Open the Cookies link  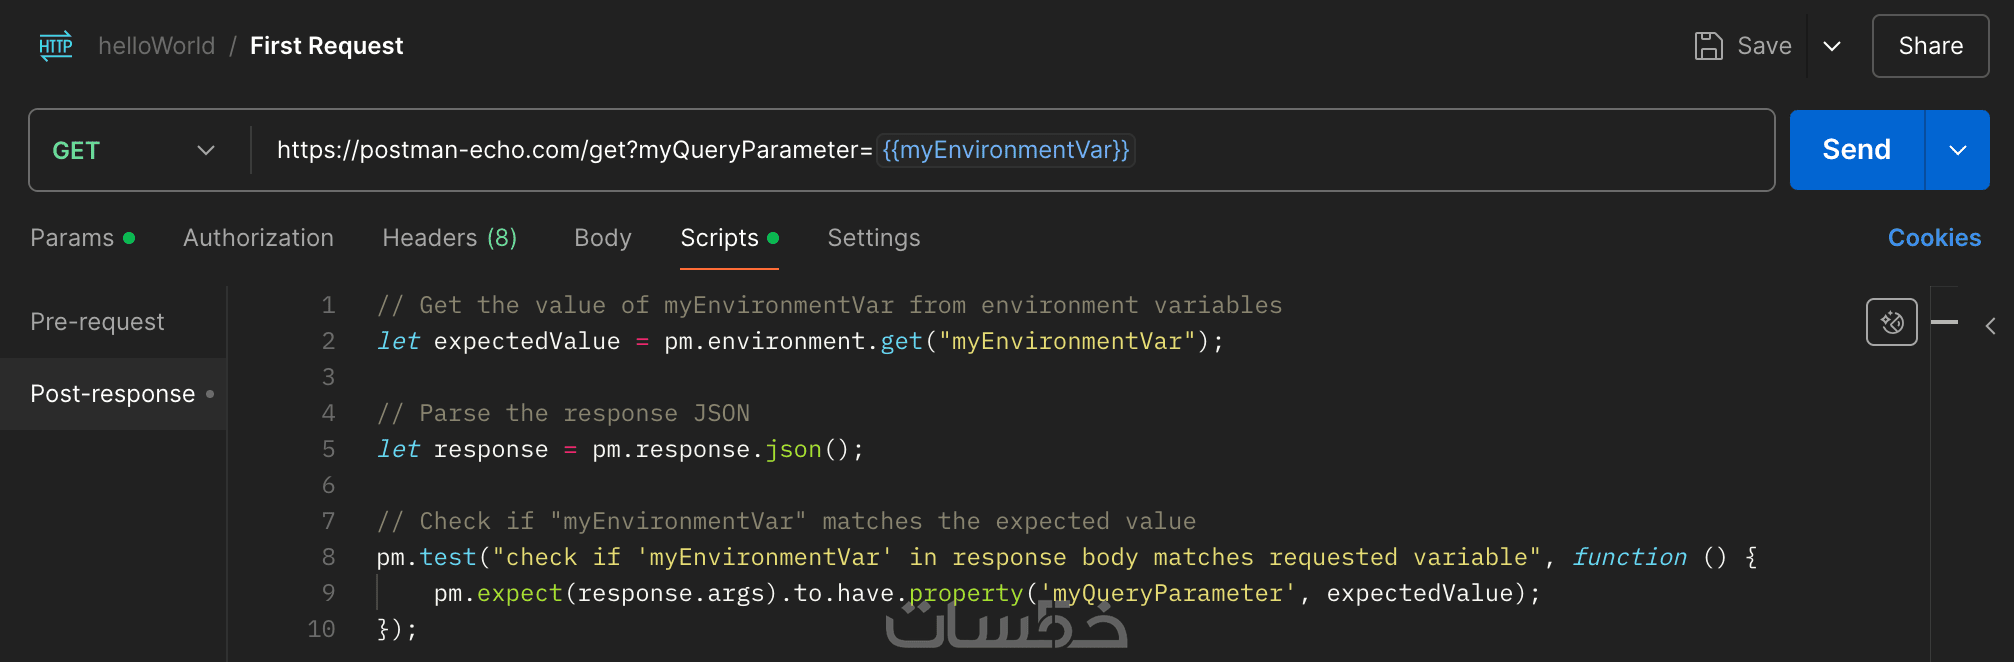point(1934,238)
